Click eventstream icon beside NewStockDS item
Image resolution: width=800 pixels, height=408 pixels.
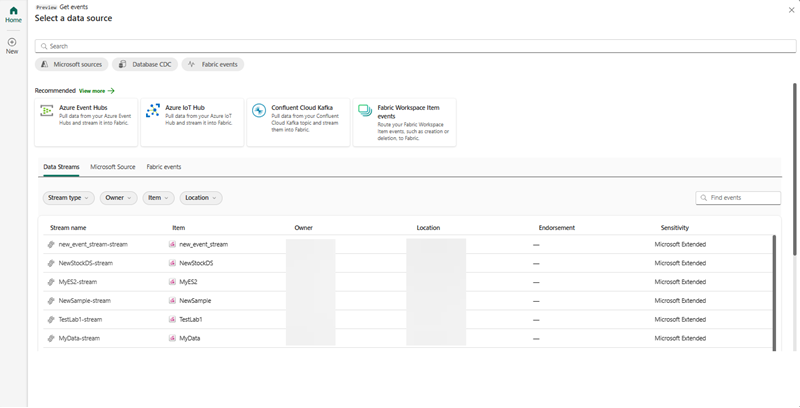(x=172, y=264)
